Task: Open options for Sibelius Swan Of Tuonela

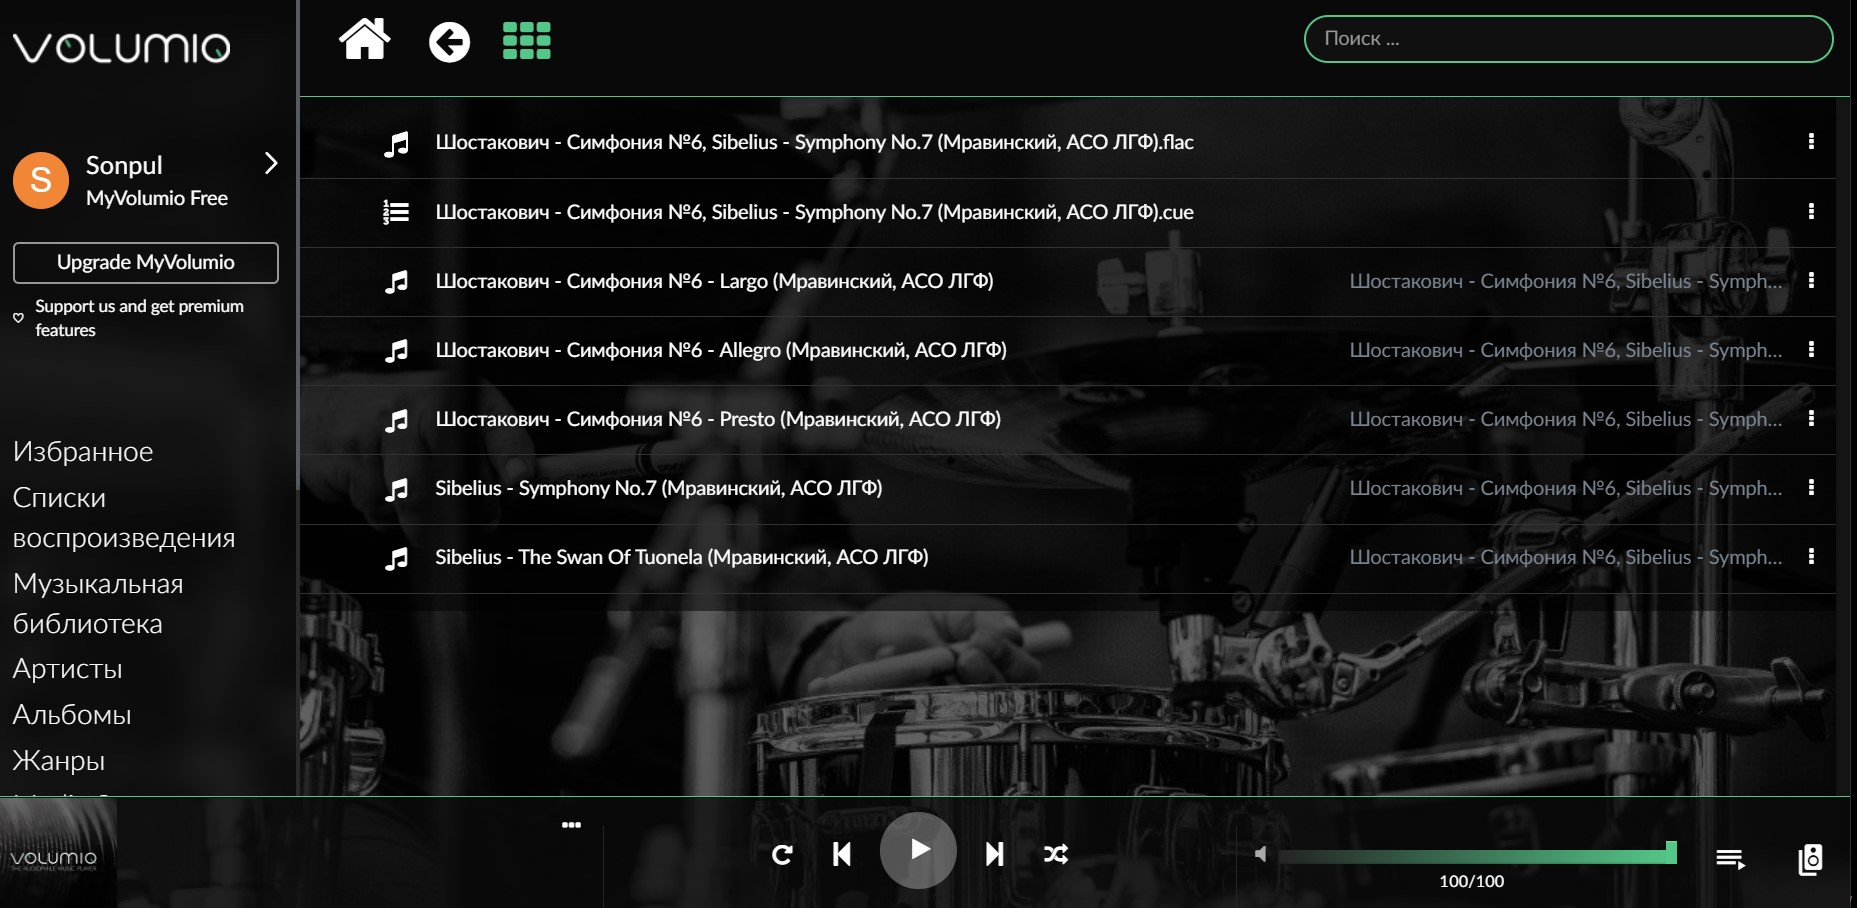Action: (1811, 557)
